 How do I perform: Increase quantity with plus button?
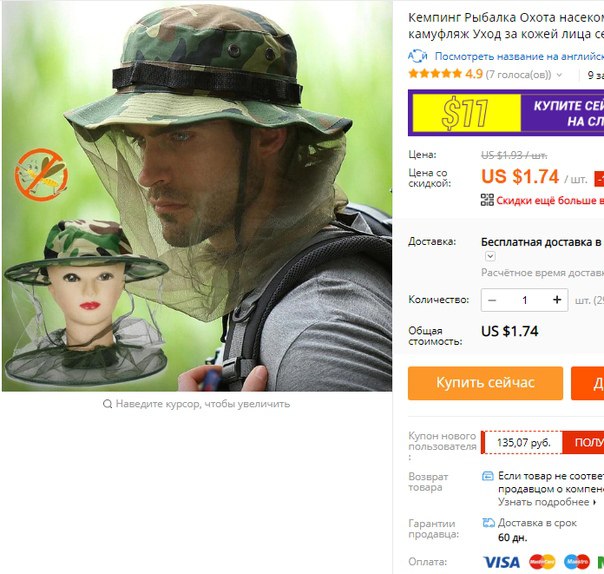557,300
